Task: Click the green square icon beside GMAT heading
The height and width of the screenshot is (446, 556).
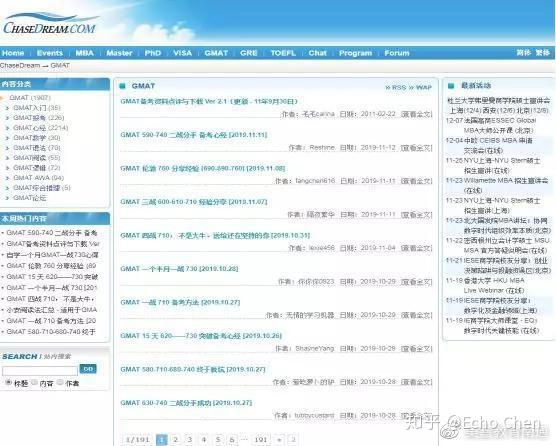Action: click(123, 86)
